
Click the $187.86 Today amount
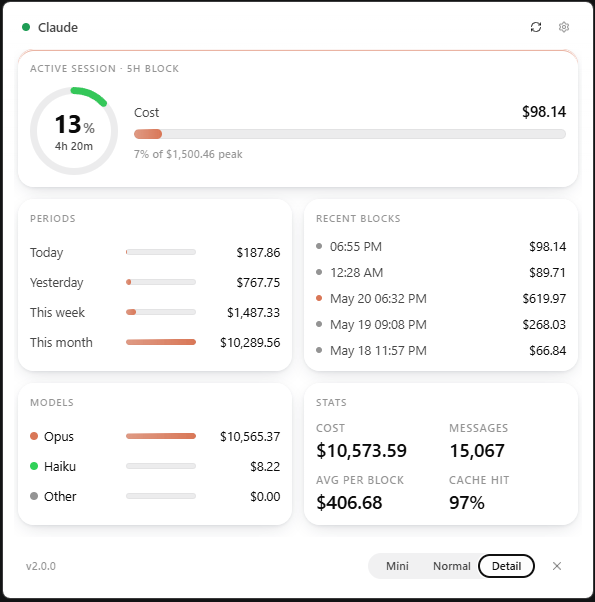click(x=258, y=253)
